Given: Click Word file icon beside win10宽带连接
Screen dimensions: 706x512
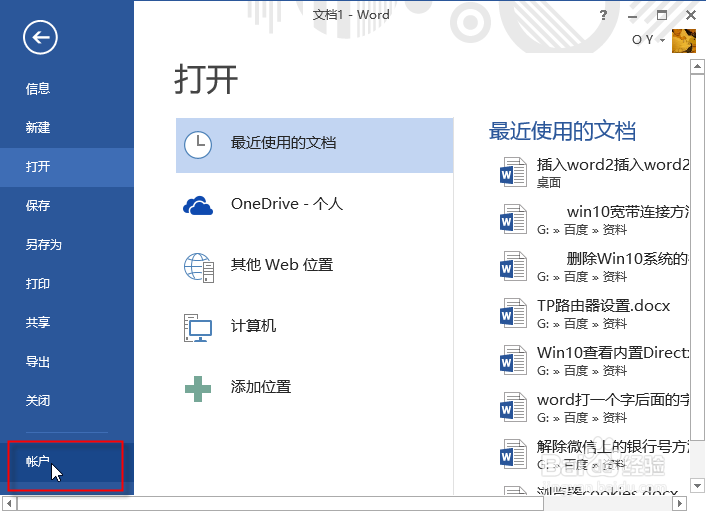Looking at the screenshot, I should coord(513,219).
